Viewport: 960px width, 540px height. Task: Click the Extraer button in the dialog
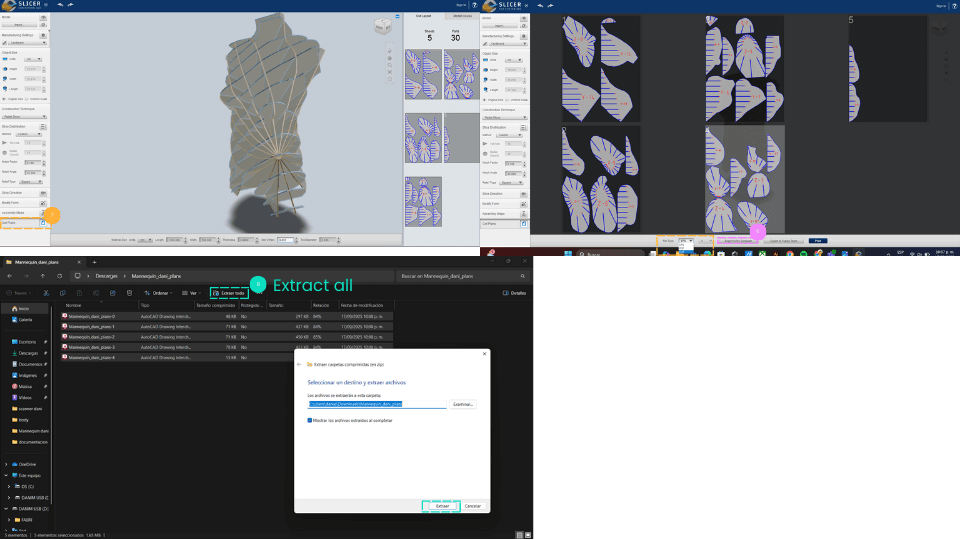[442, 506]
